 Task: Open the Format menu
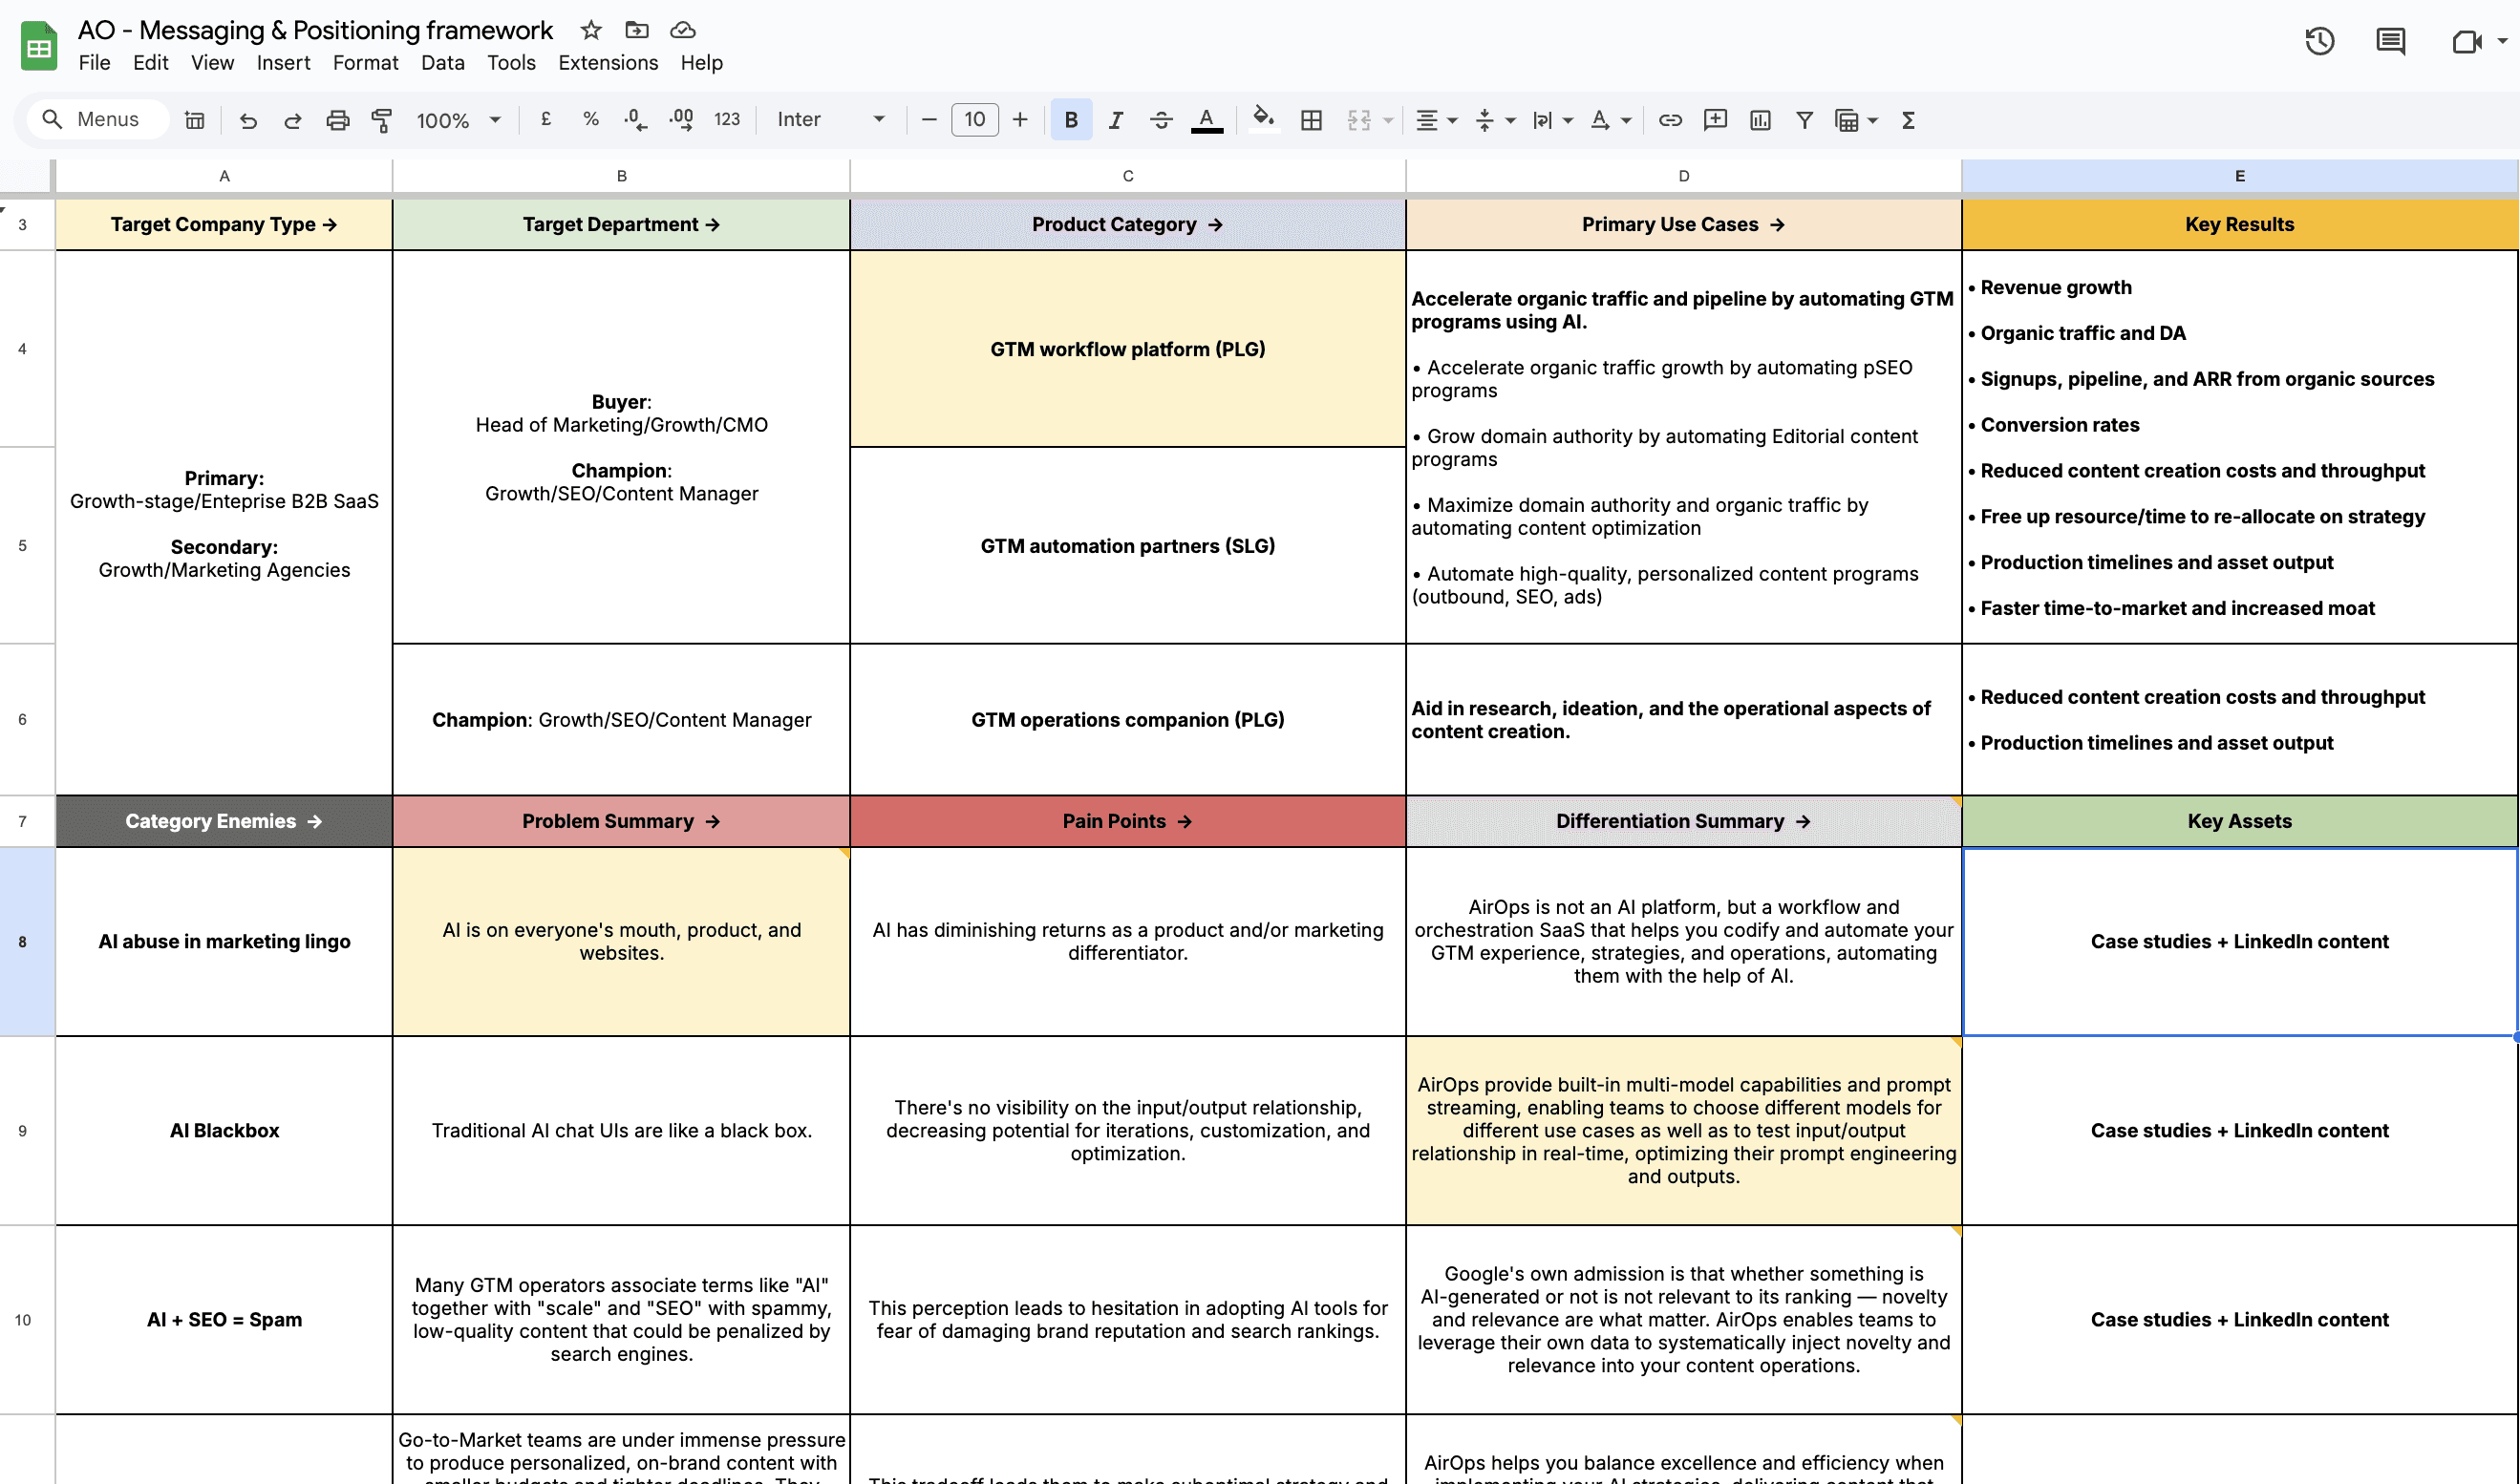(365, 63)
